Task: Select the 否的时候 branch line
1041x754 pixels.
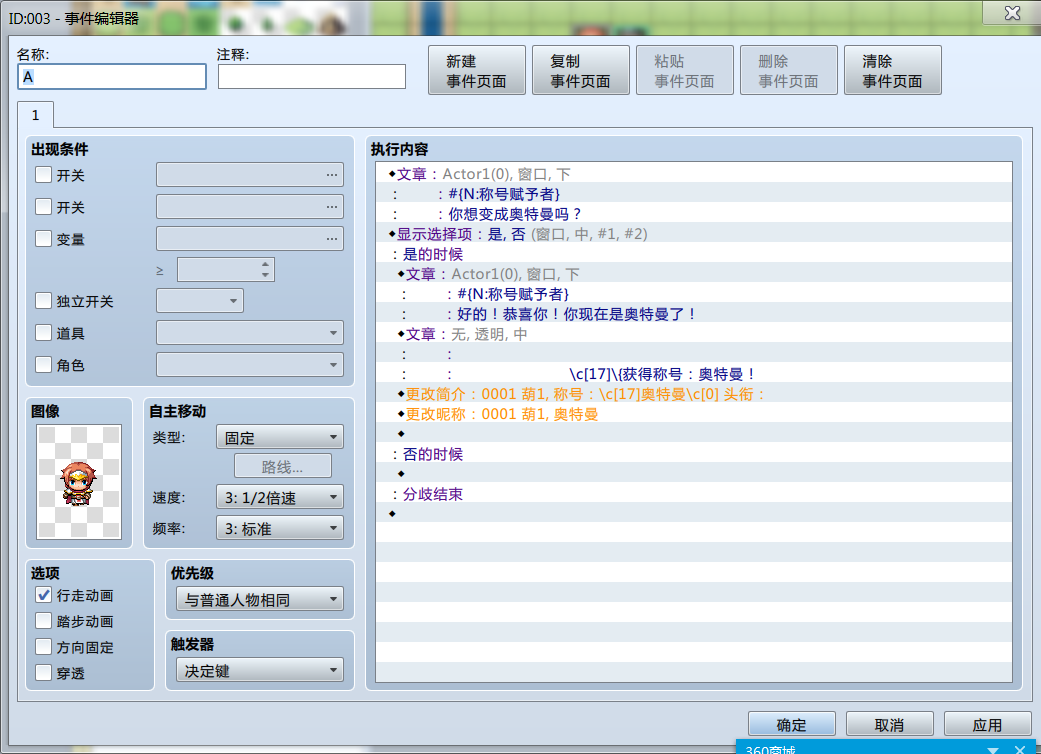Action: click(x=694, y=454)
